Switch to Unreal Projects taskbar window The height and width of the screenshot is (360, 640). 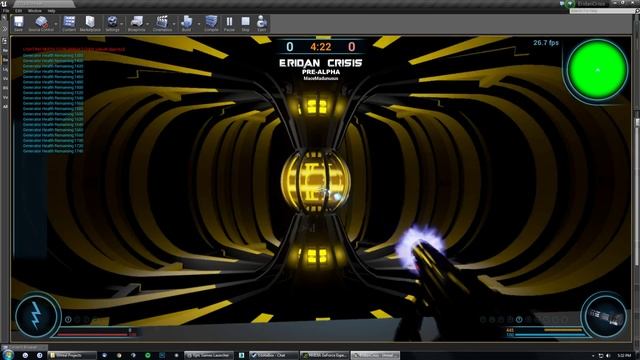pyautogui.click(x=72, y=356)
